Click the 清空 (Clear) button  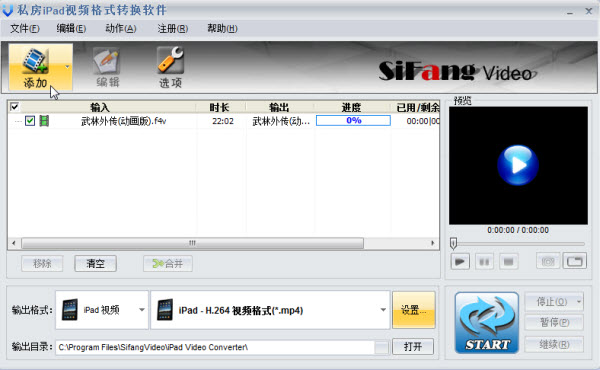(x=95, y=263)
